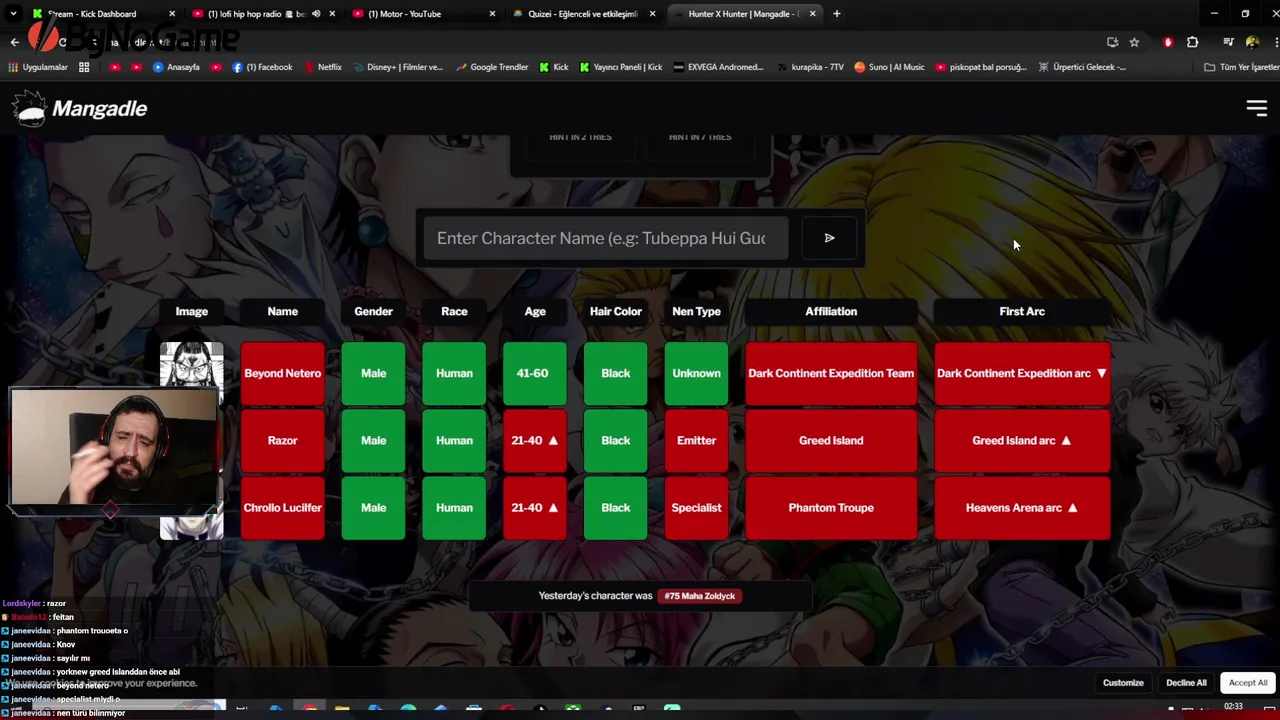Open the Google Trendler bookmark
Viewport: 1280px width, 720px height.
point(492,67)
